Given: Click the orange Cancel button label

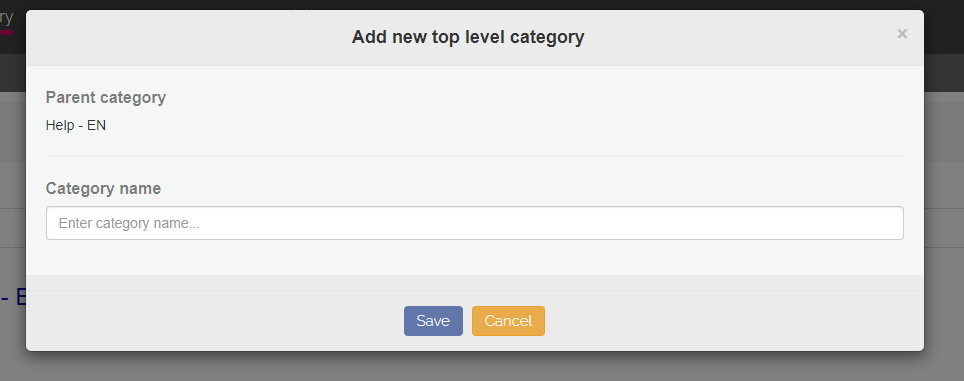Looking at the screenshot, I should pyautogui.click(x=508, y=321).
